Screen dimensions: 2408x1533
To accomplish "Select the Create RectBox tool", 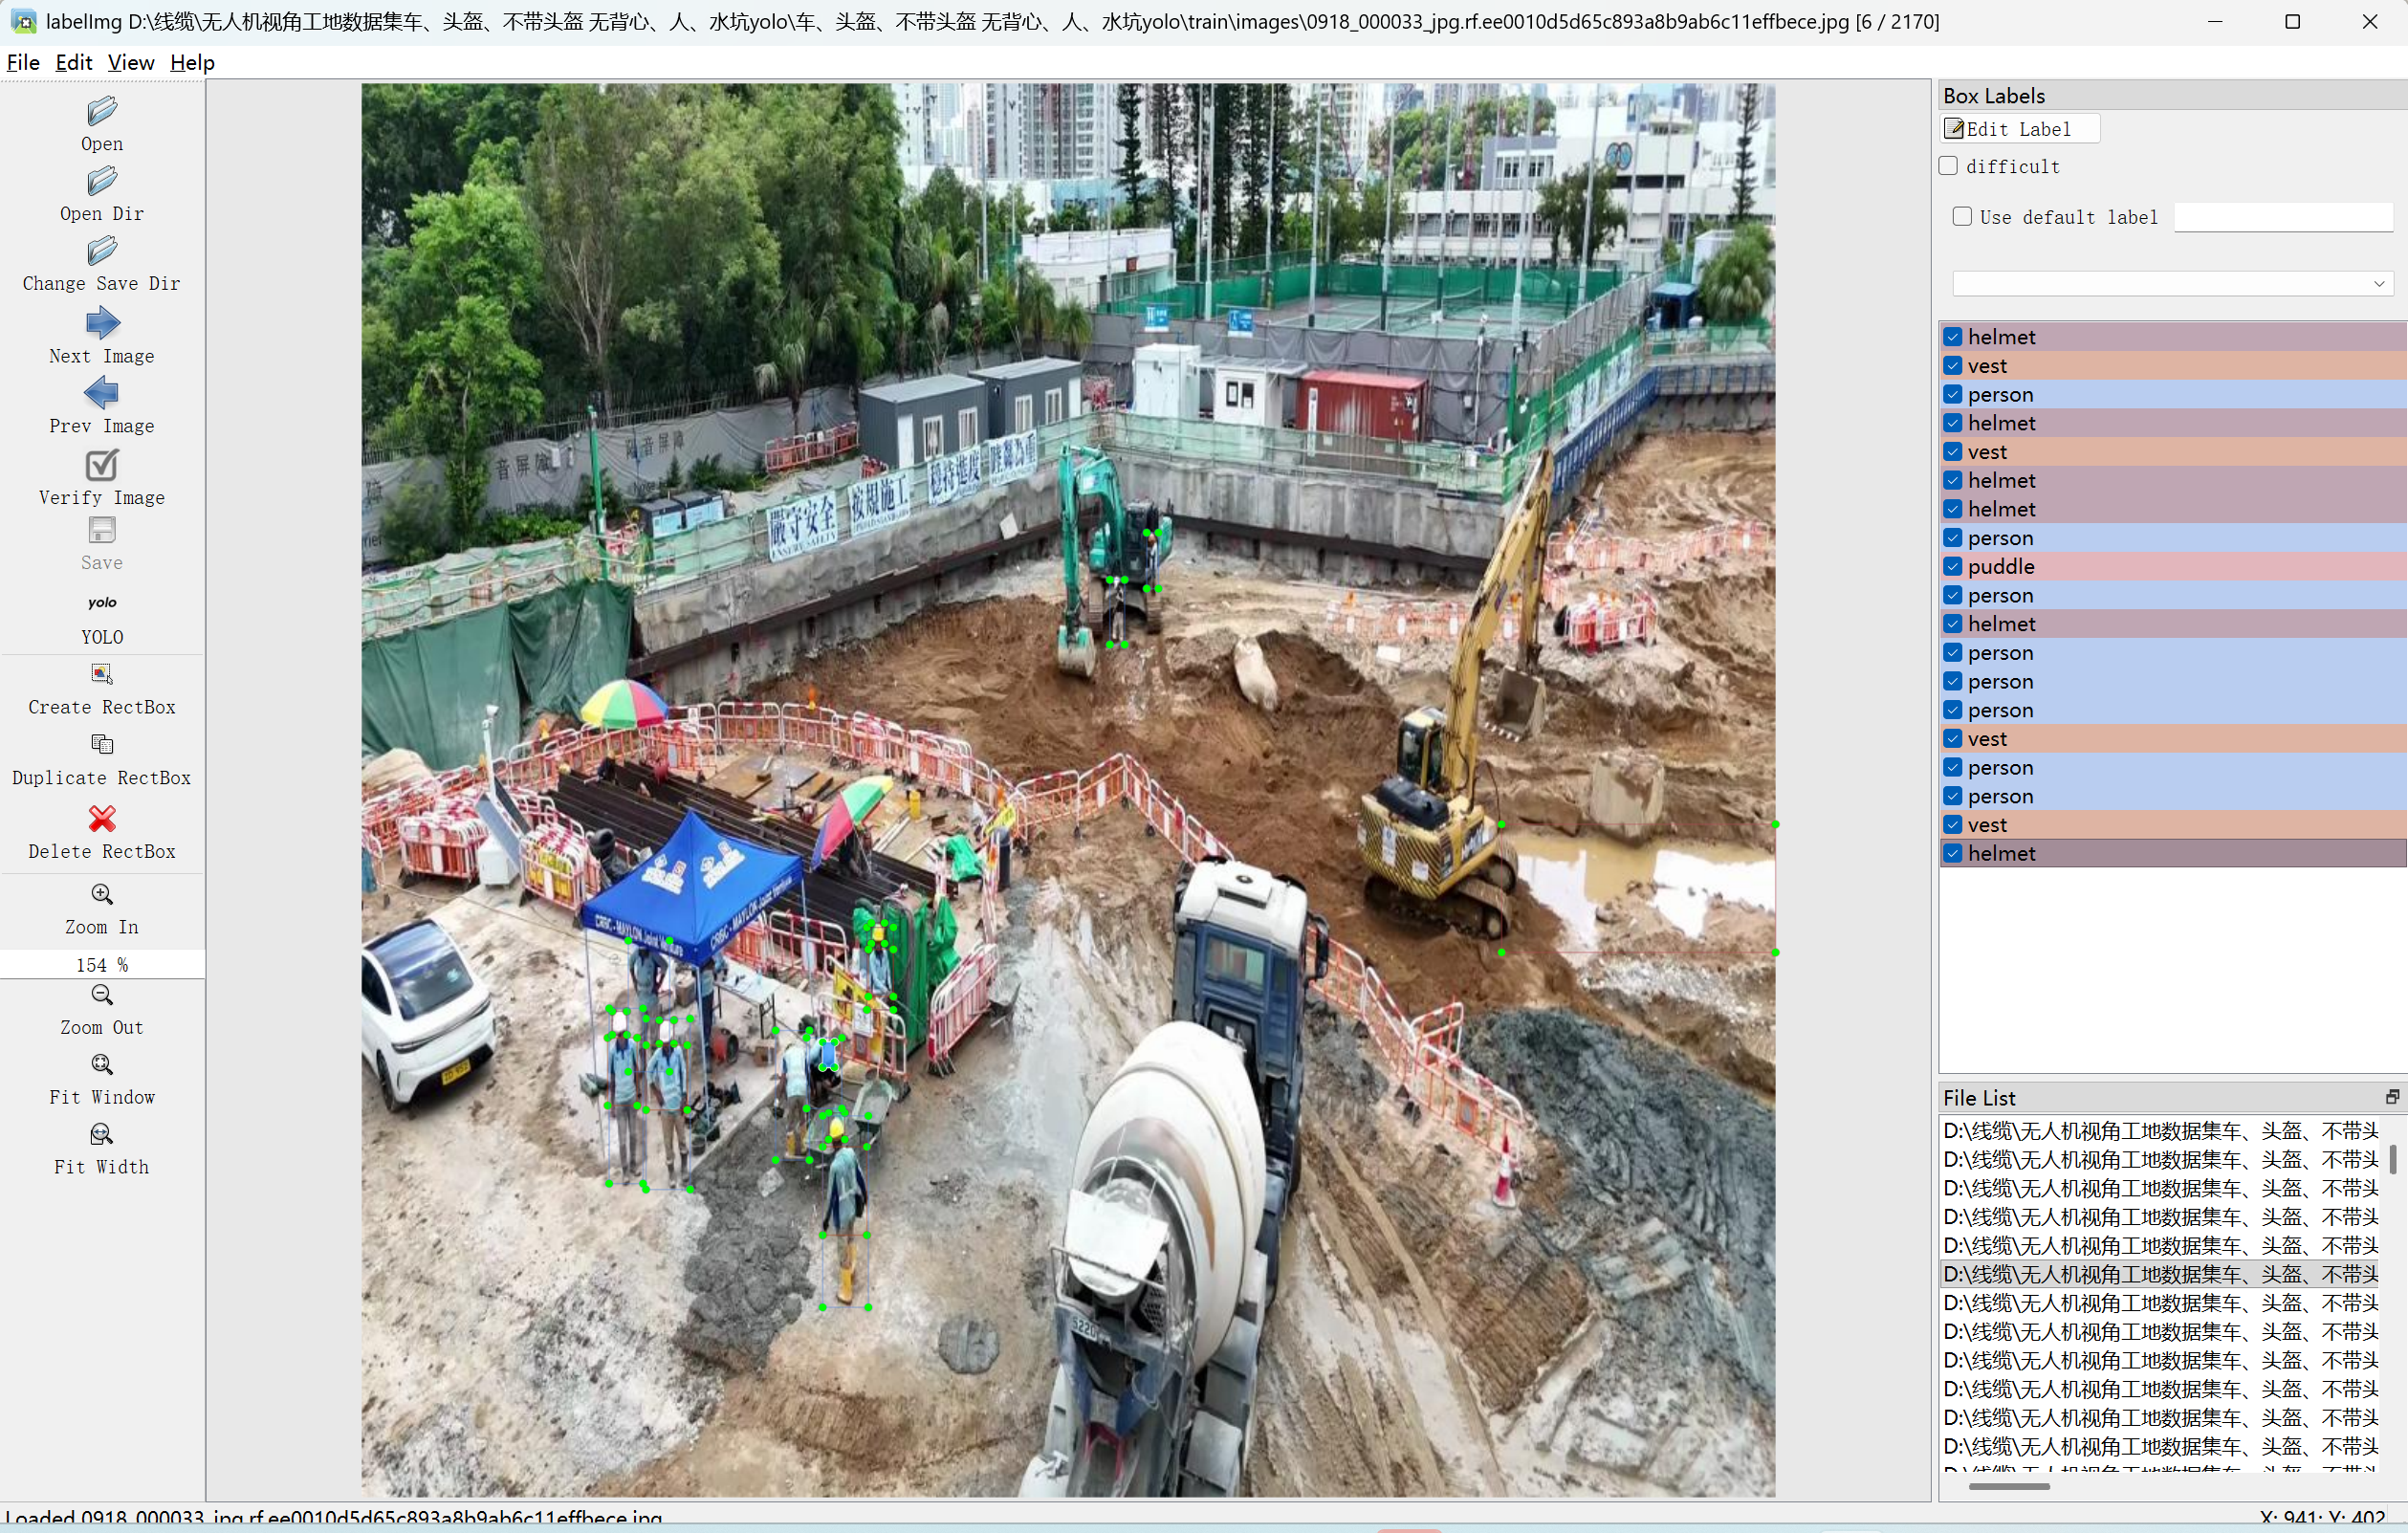I will pos(102,674).
